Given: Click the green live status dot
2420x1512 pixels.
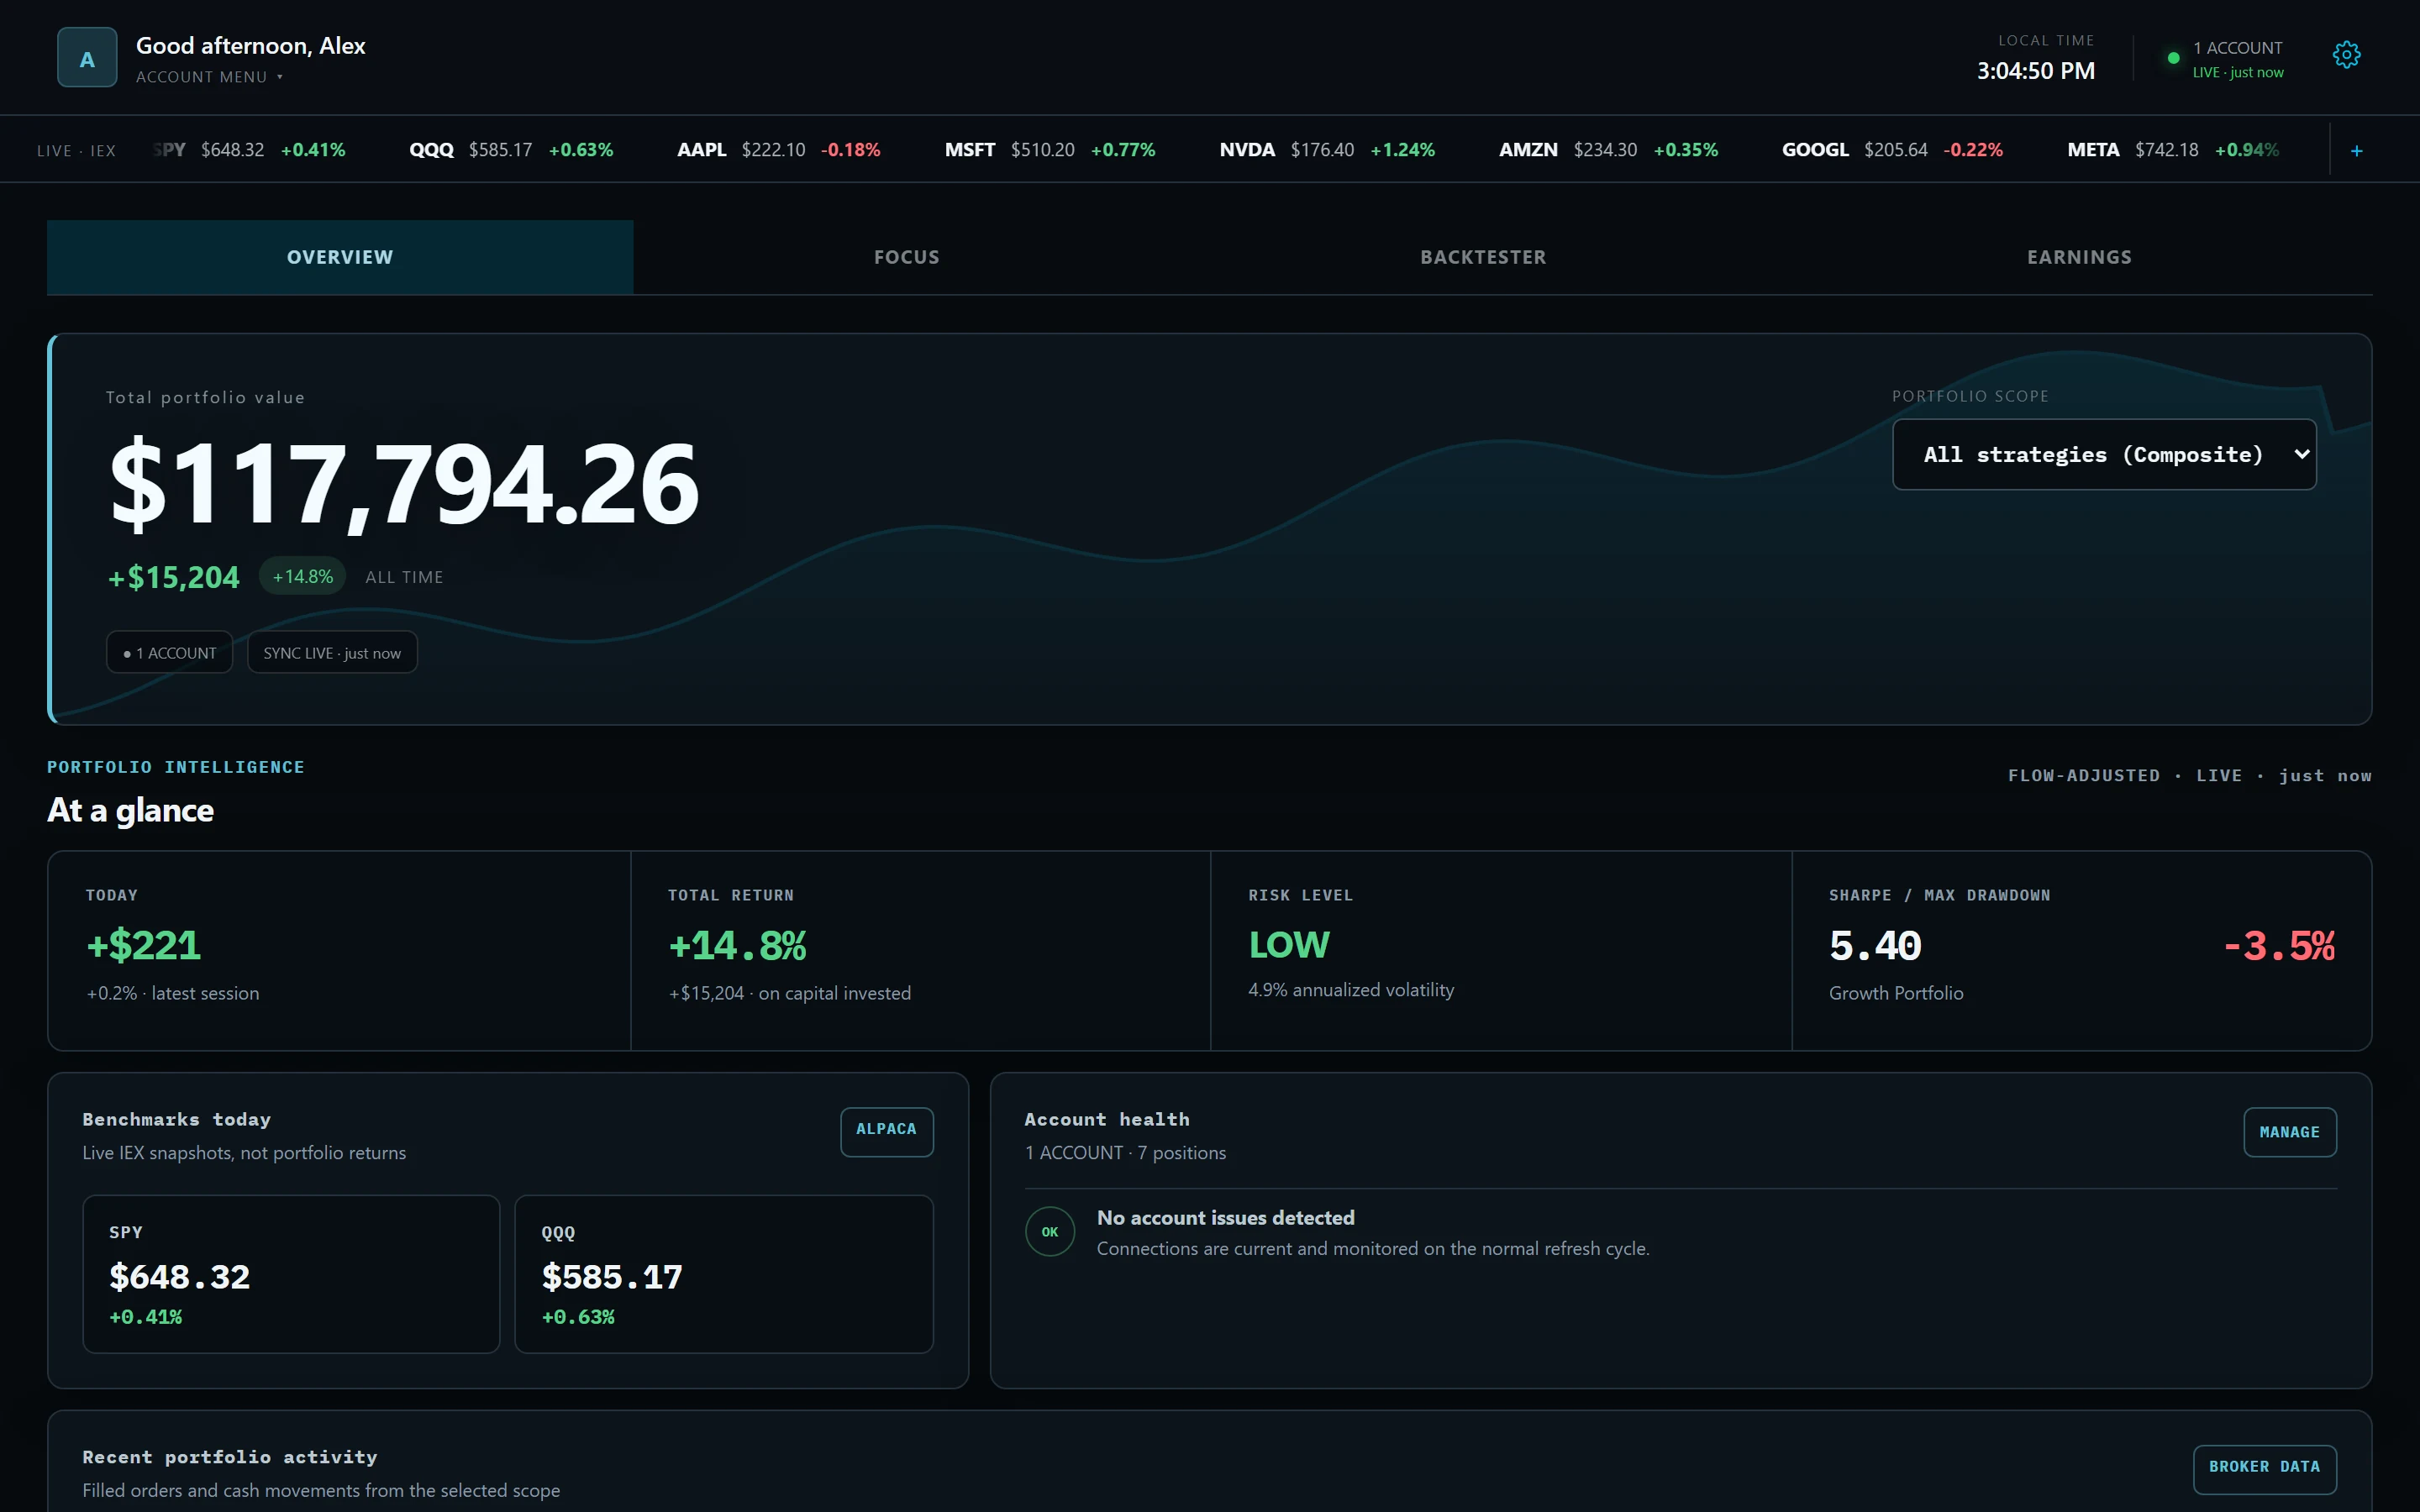Looking at the screenshot, I should [2173, 58].
